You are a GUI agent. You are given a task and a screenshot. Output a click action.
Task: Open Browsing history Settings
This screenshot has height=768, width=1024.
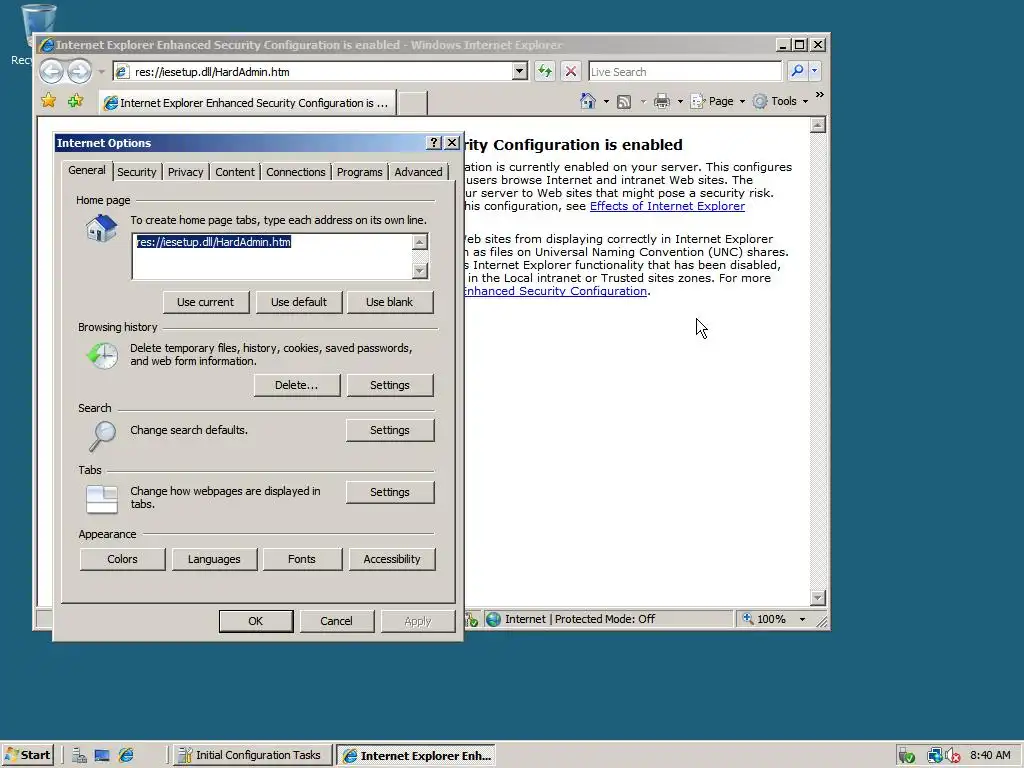pyautogui.click(x=390, y=385)
